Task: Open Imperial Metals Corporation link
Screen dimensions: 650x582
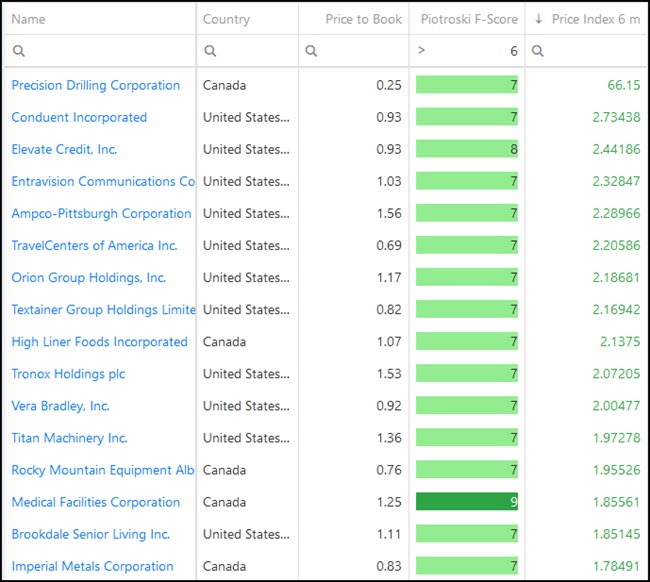Action: coord(92,566)
